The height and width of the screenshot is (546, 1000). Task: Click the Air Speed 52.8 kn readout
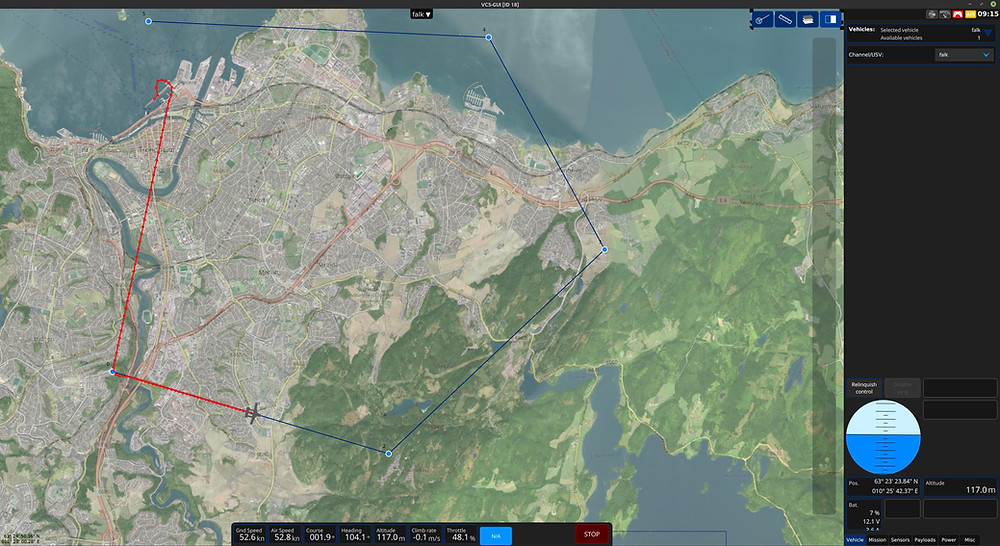tap(284, 535)
